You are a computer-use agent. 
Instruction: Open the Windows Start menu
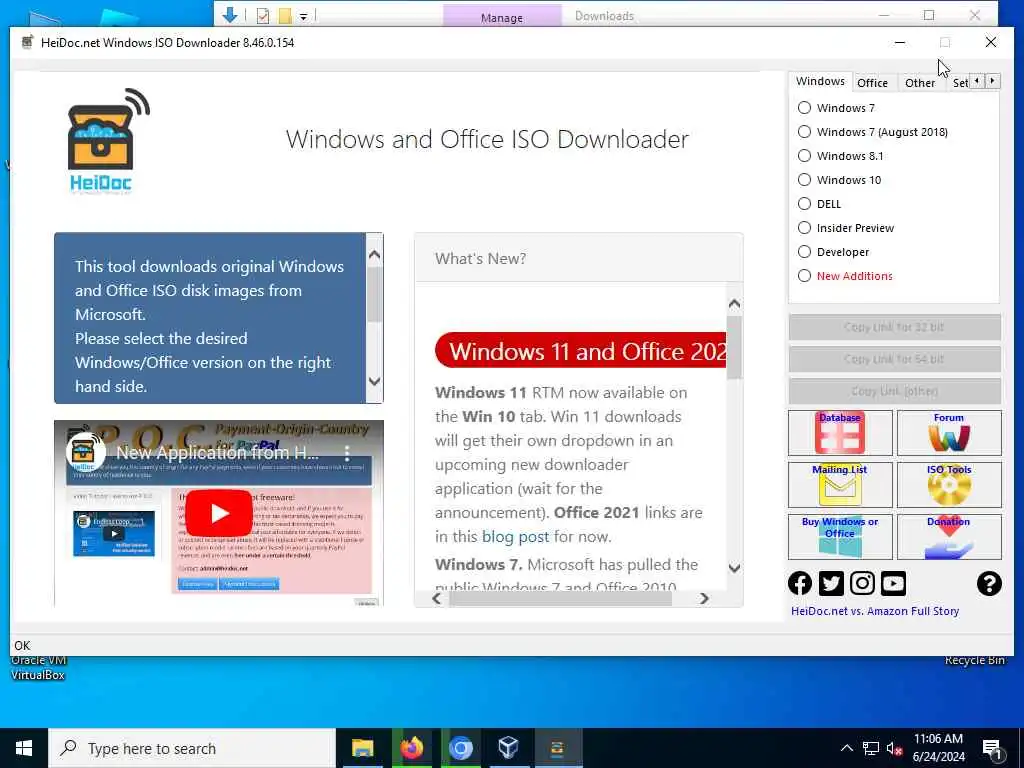(x=24, y=748)
